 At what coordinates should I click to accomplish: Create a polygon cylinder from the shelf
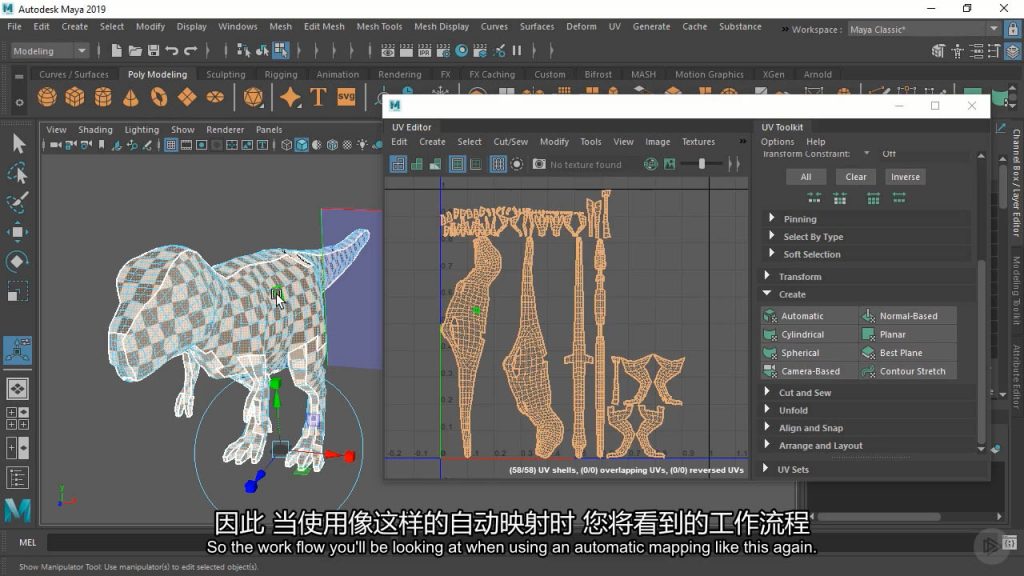click(x=103, y=97)
